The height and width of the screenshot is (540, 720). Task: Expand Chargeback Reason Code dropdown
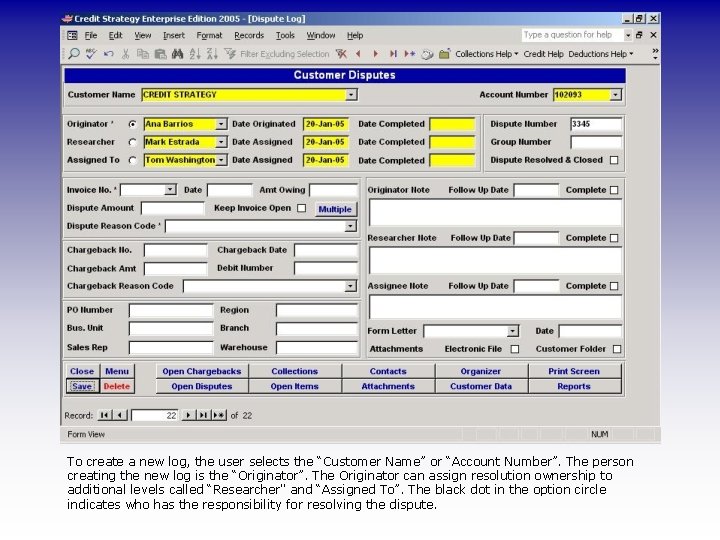tap(351, 286)
